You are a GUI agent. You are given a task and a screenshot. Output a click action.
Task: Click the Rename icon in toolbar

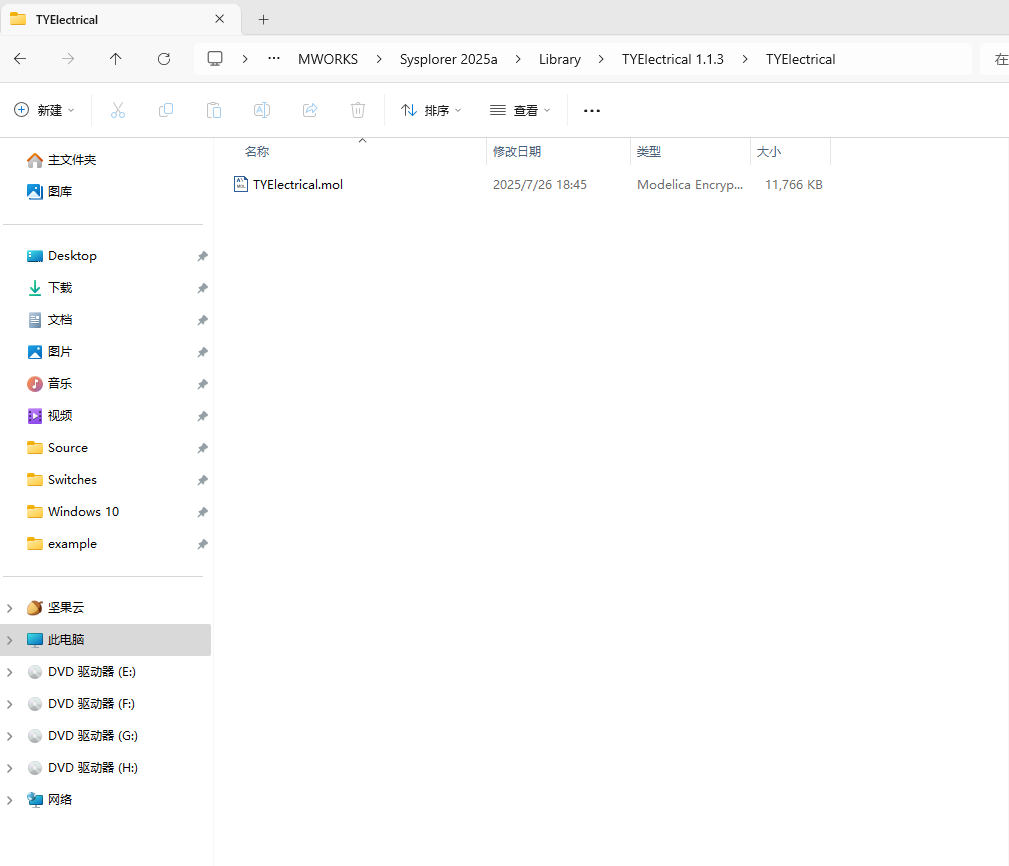click(x=262, y=110)
